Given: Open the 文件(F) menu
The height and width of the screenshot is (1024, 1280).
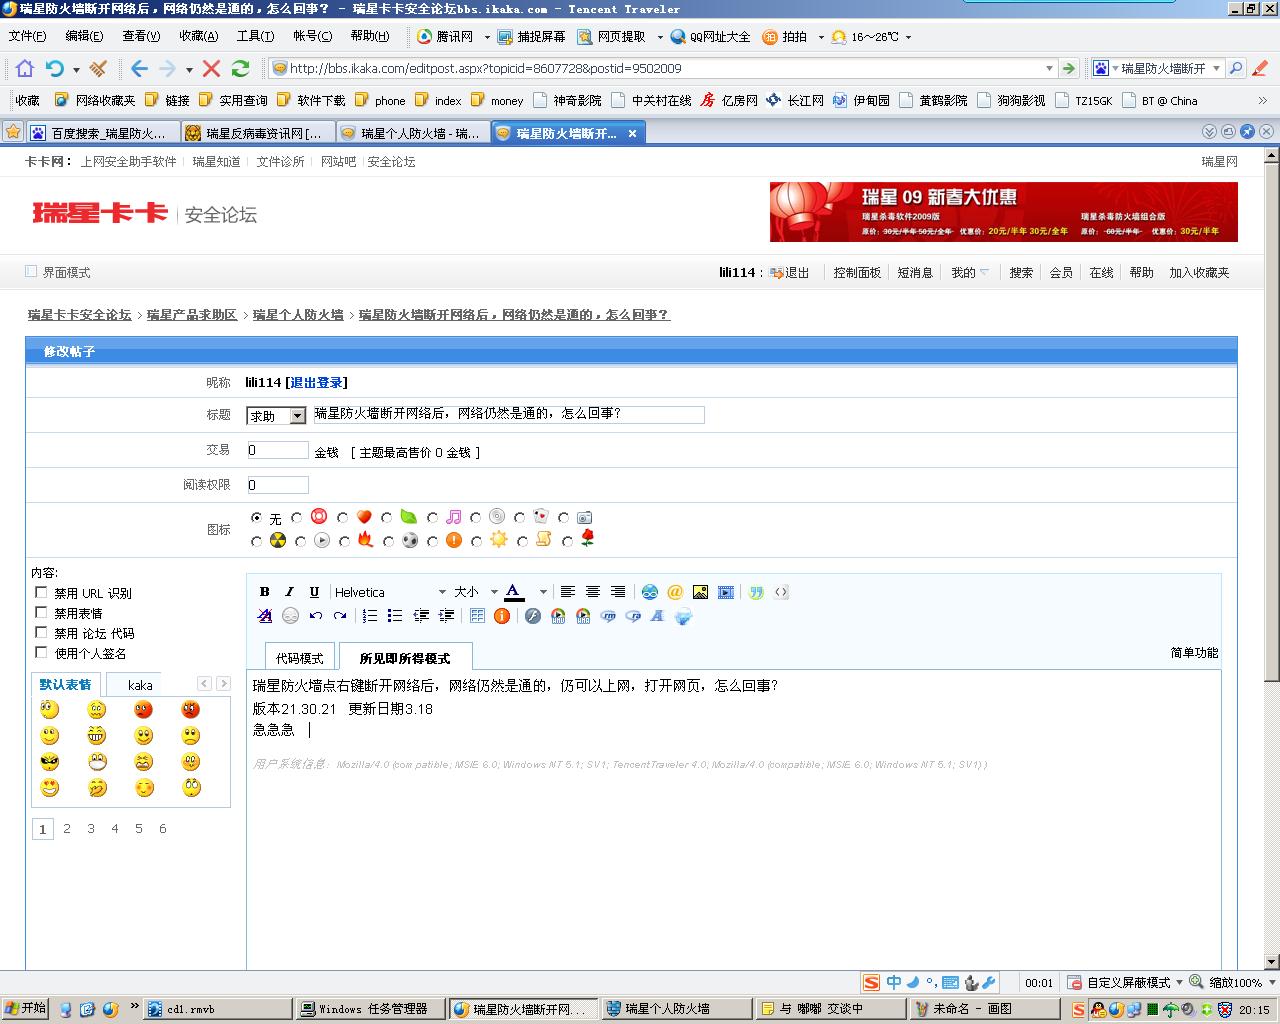Looking at the screenshot, I should pyautogui.click(x=27, y=36).
